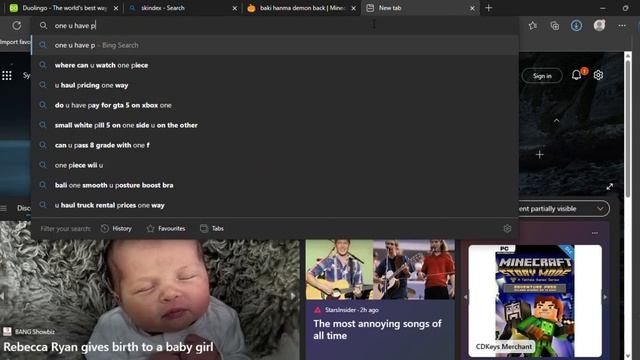The image size is (640, 360).
Task: Go to previous Minecraft ad slide arrow
Action: coord(466,297)
